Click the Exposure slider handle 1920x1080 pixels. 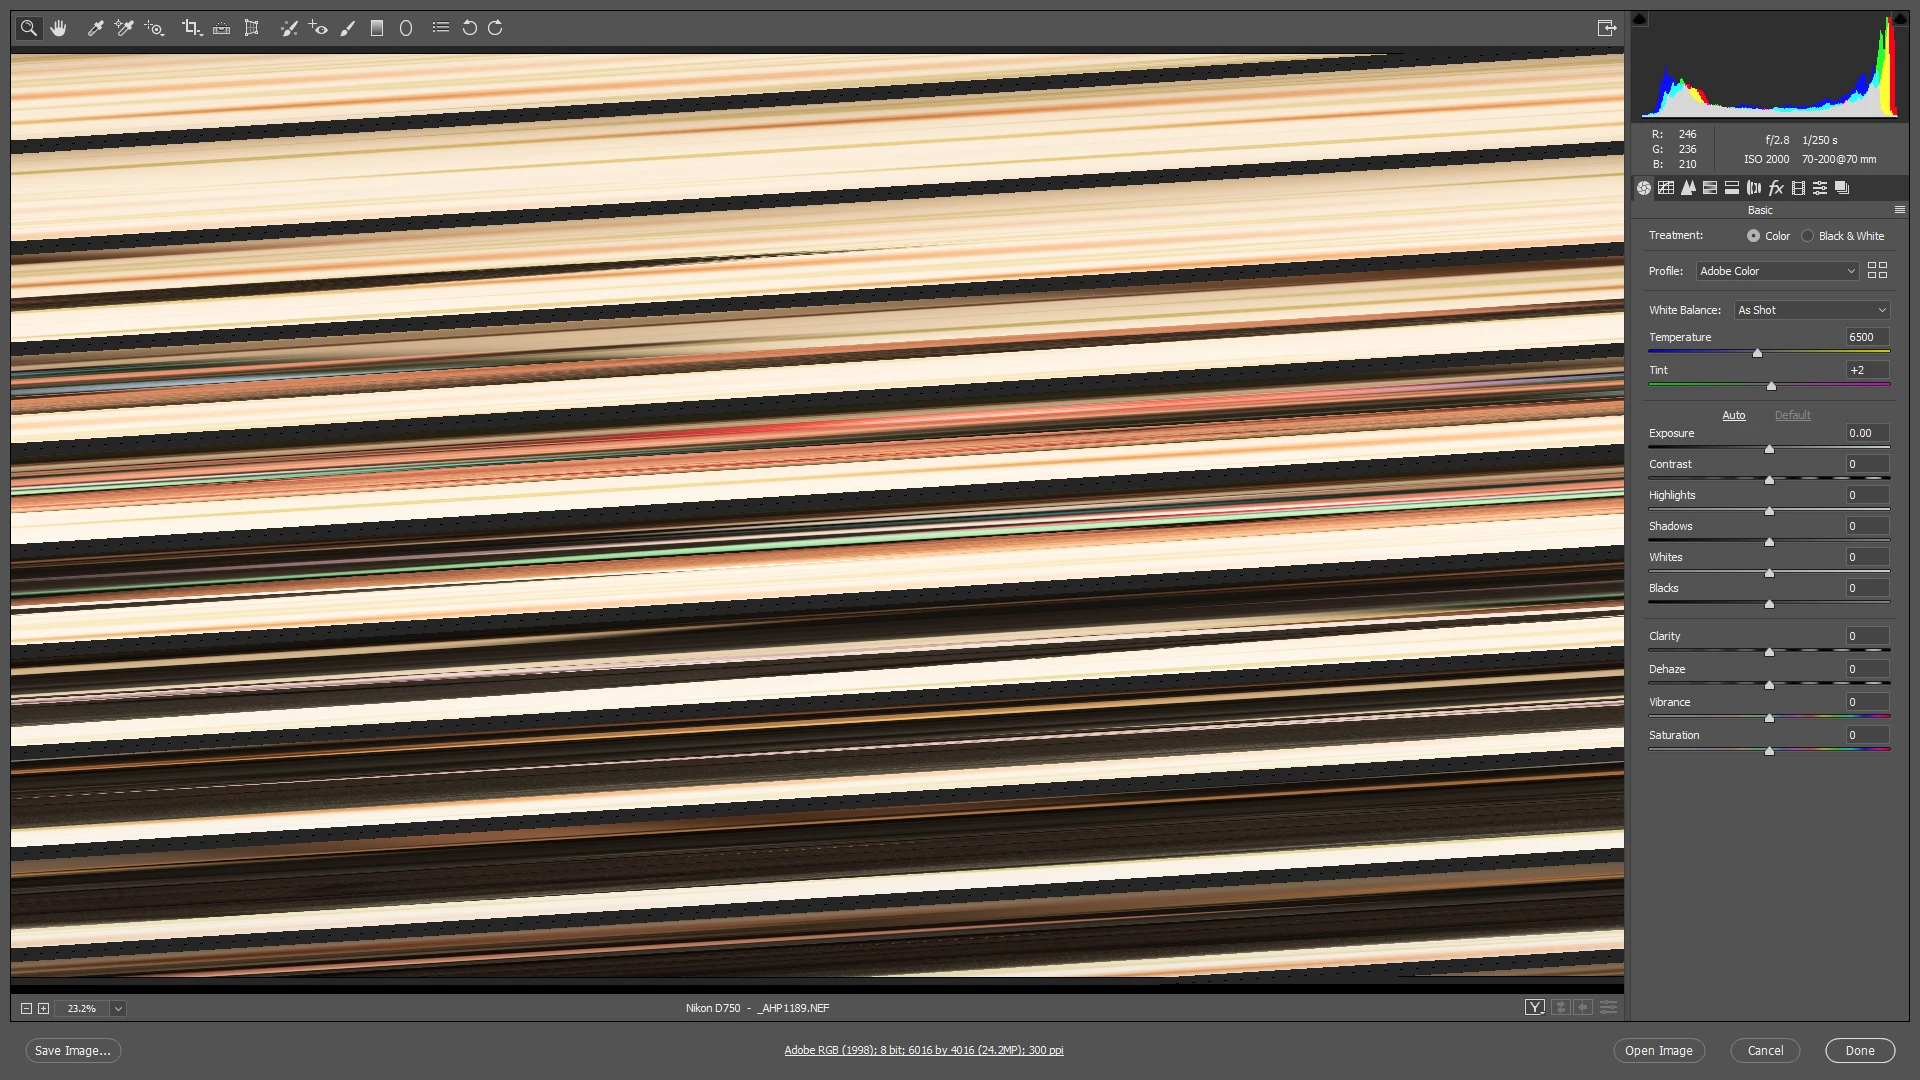pyautogui.click(x=1769, y=449)
